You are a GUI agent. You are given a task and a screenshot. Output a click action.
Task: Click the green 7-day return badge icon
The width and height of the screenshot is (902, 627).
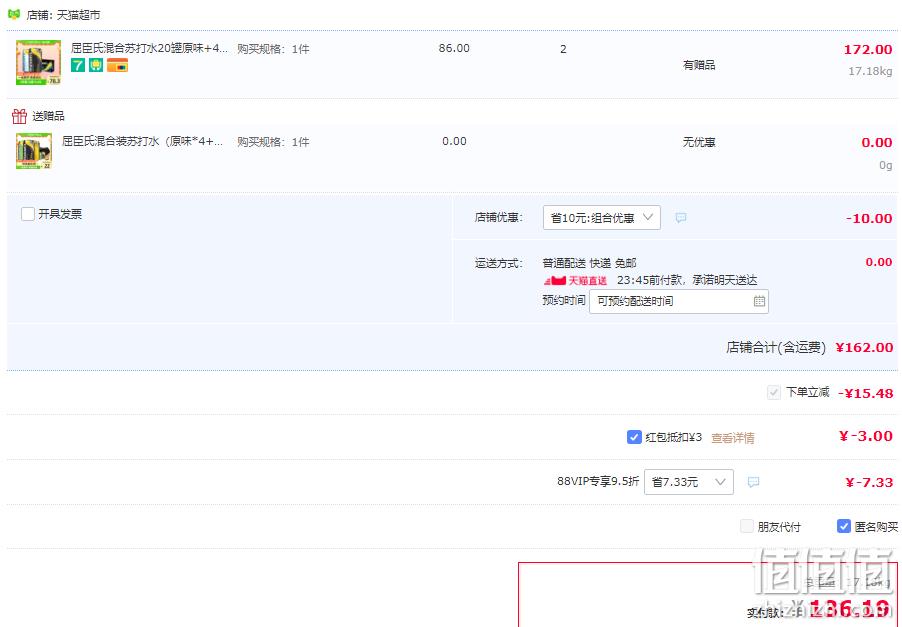[78, 65]
